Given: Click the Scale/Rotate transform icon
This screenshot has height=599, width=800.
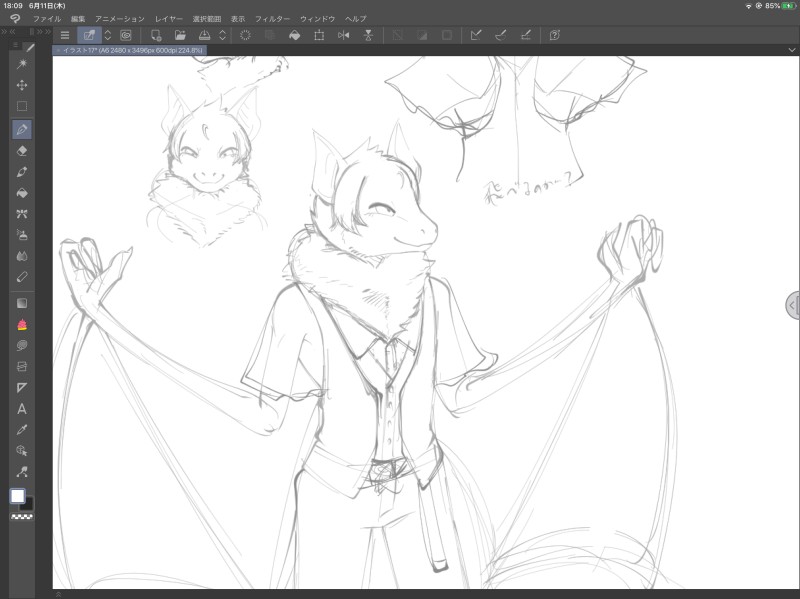Looking at the screenshot, I should (x=319, y=35).
